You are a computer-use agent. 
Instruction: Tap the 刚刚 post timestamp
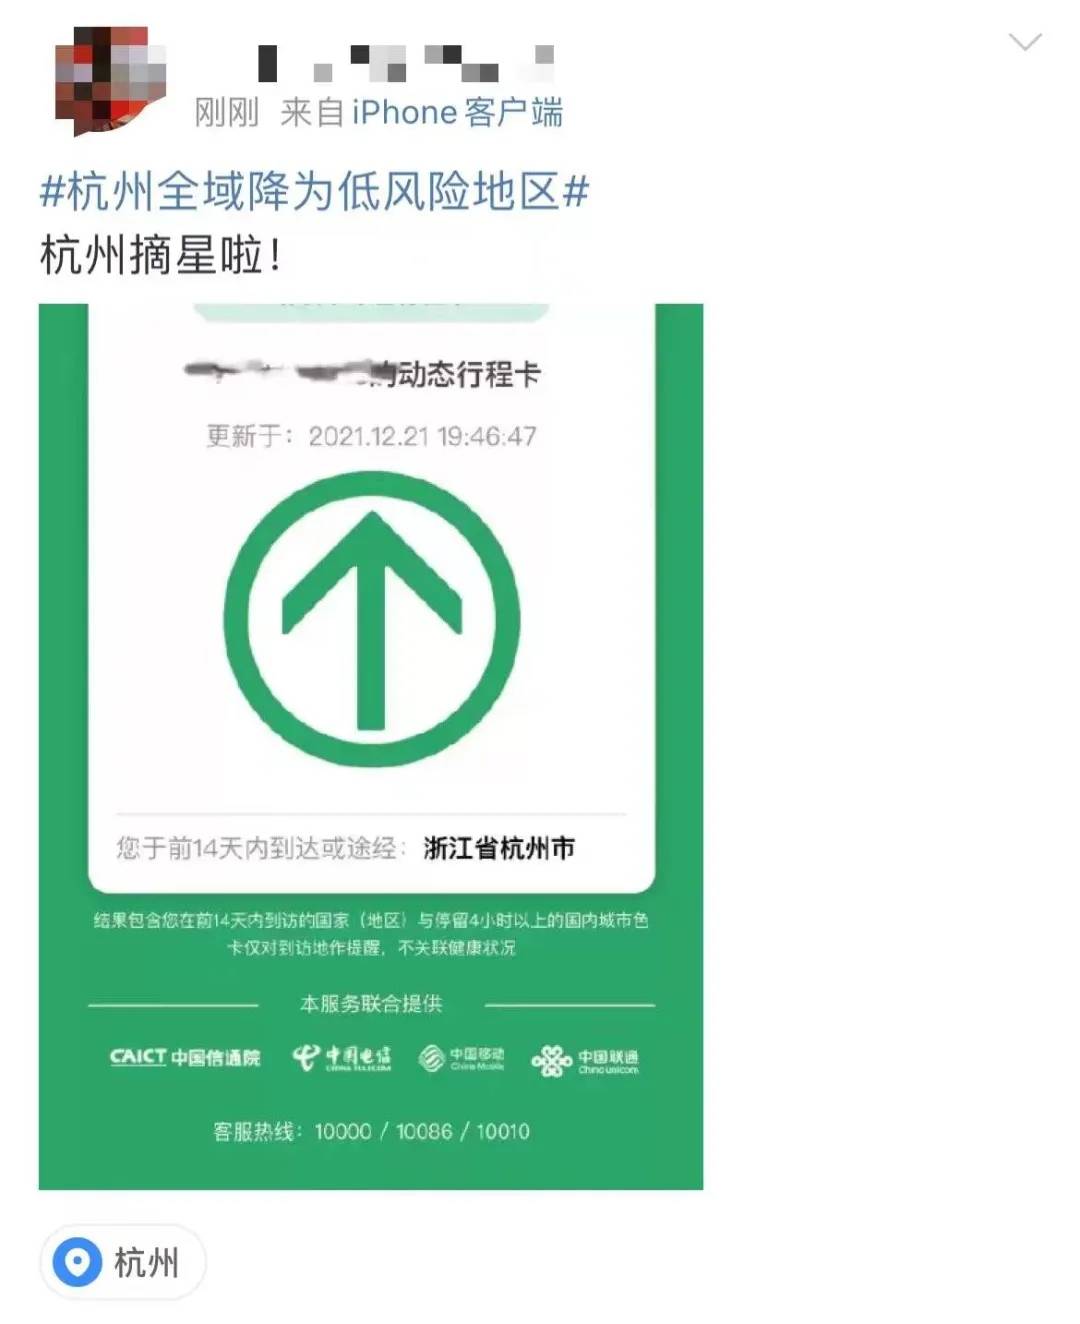[226, 112]
